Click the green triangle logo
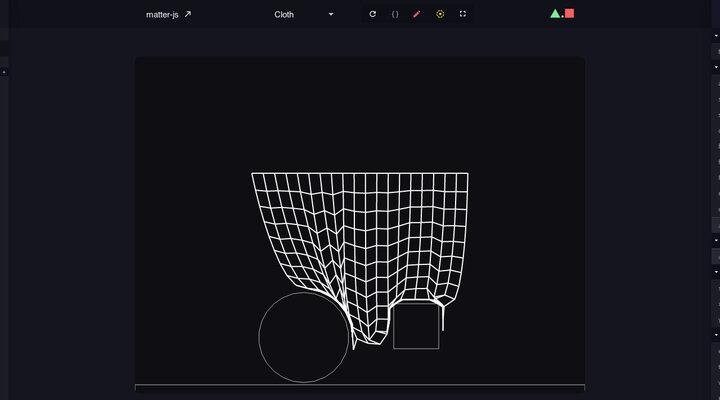The height and width of the screenshot is (400, 720). tap(555, 14)
